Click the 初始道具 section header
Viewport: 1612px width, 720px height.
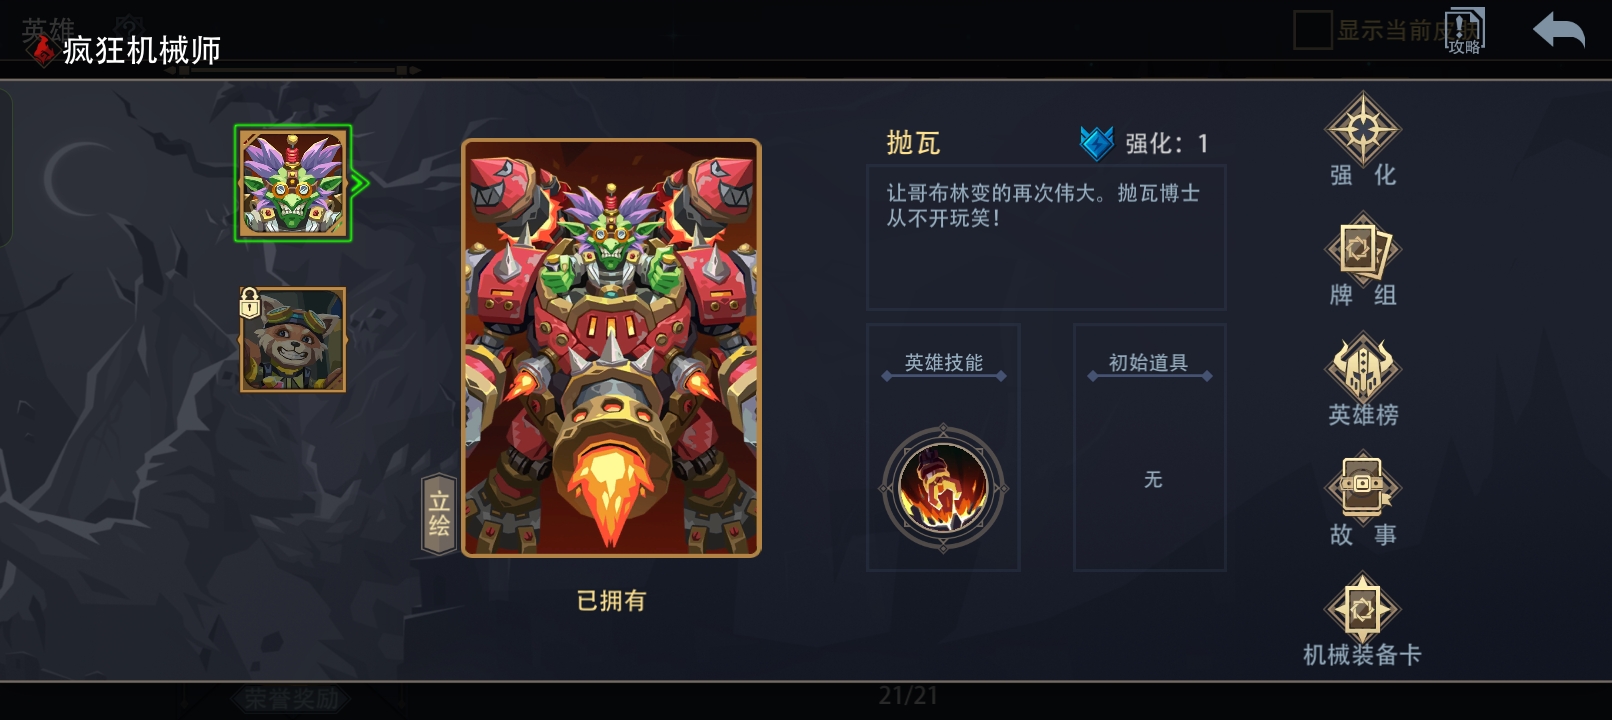[x=1148, y=363]
